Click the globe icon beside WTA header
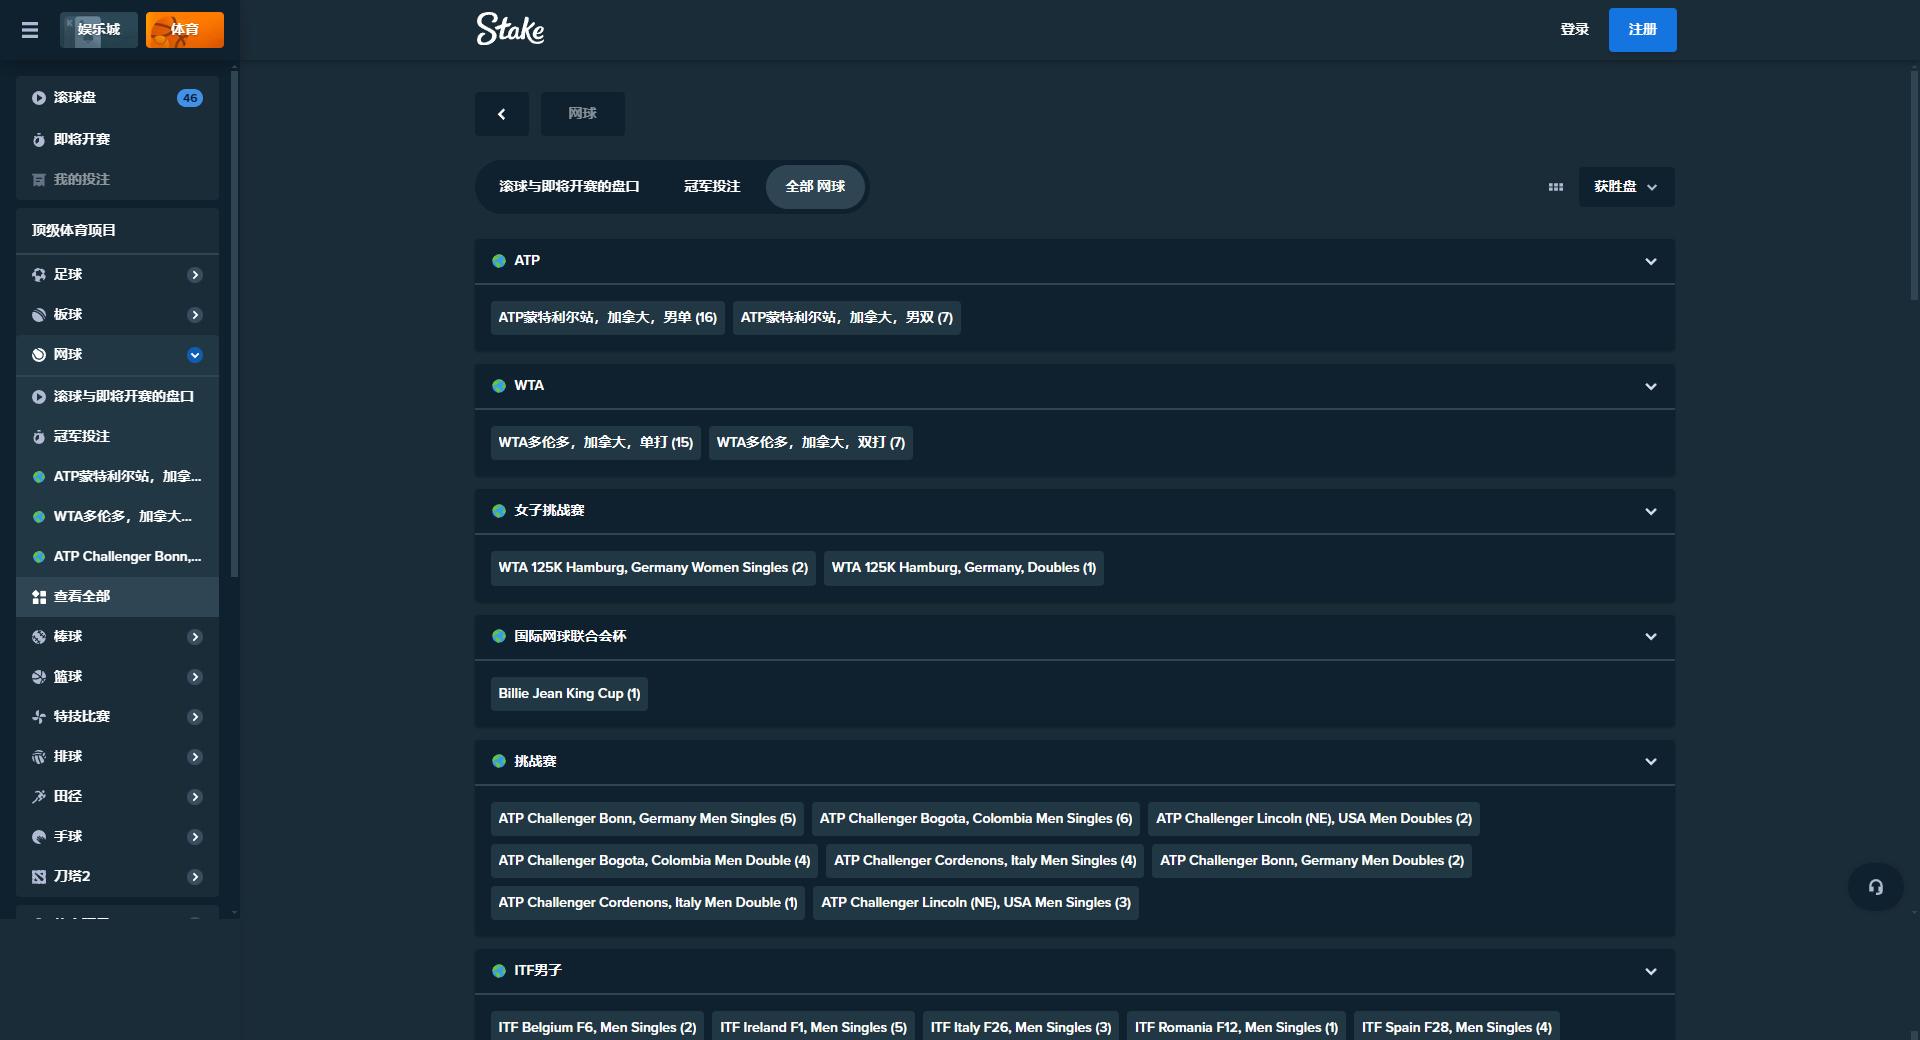The height and width of the screenshot is (1040, 1920). pos(499,386)
